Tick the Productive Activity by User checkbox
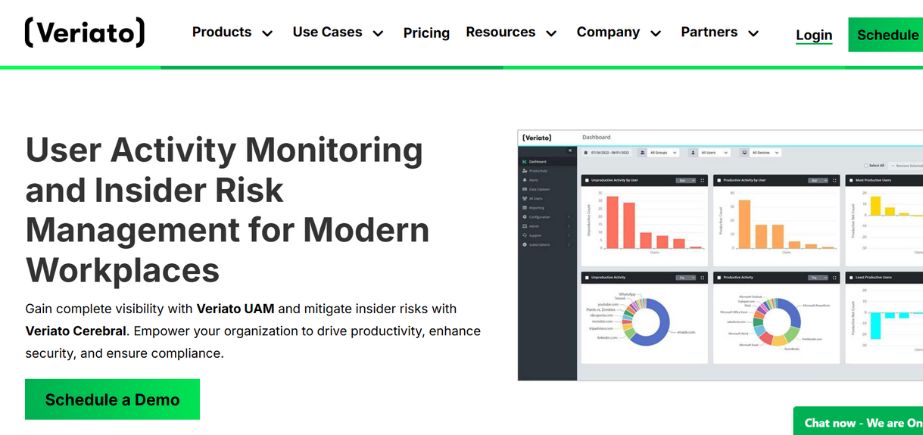This screenshot has width=923, height=435. pos(719,181)
